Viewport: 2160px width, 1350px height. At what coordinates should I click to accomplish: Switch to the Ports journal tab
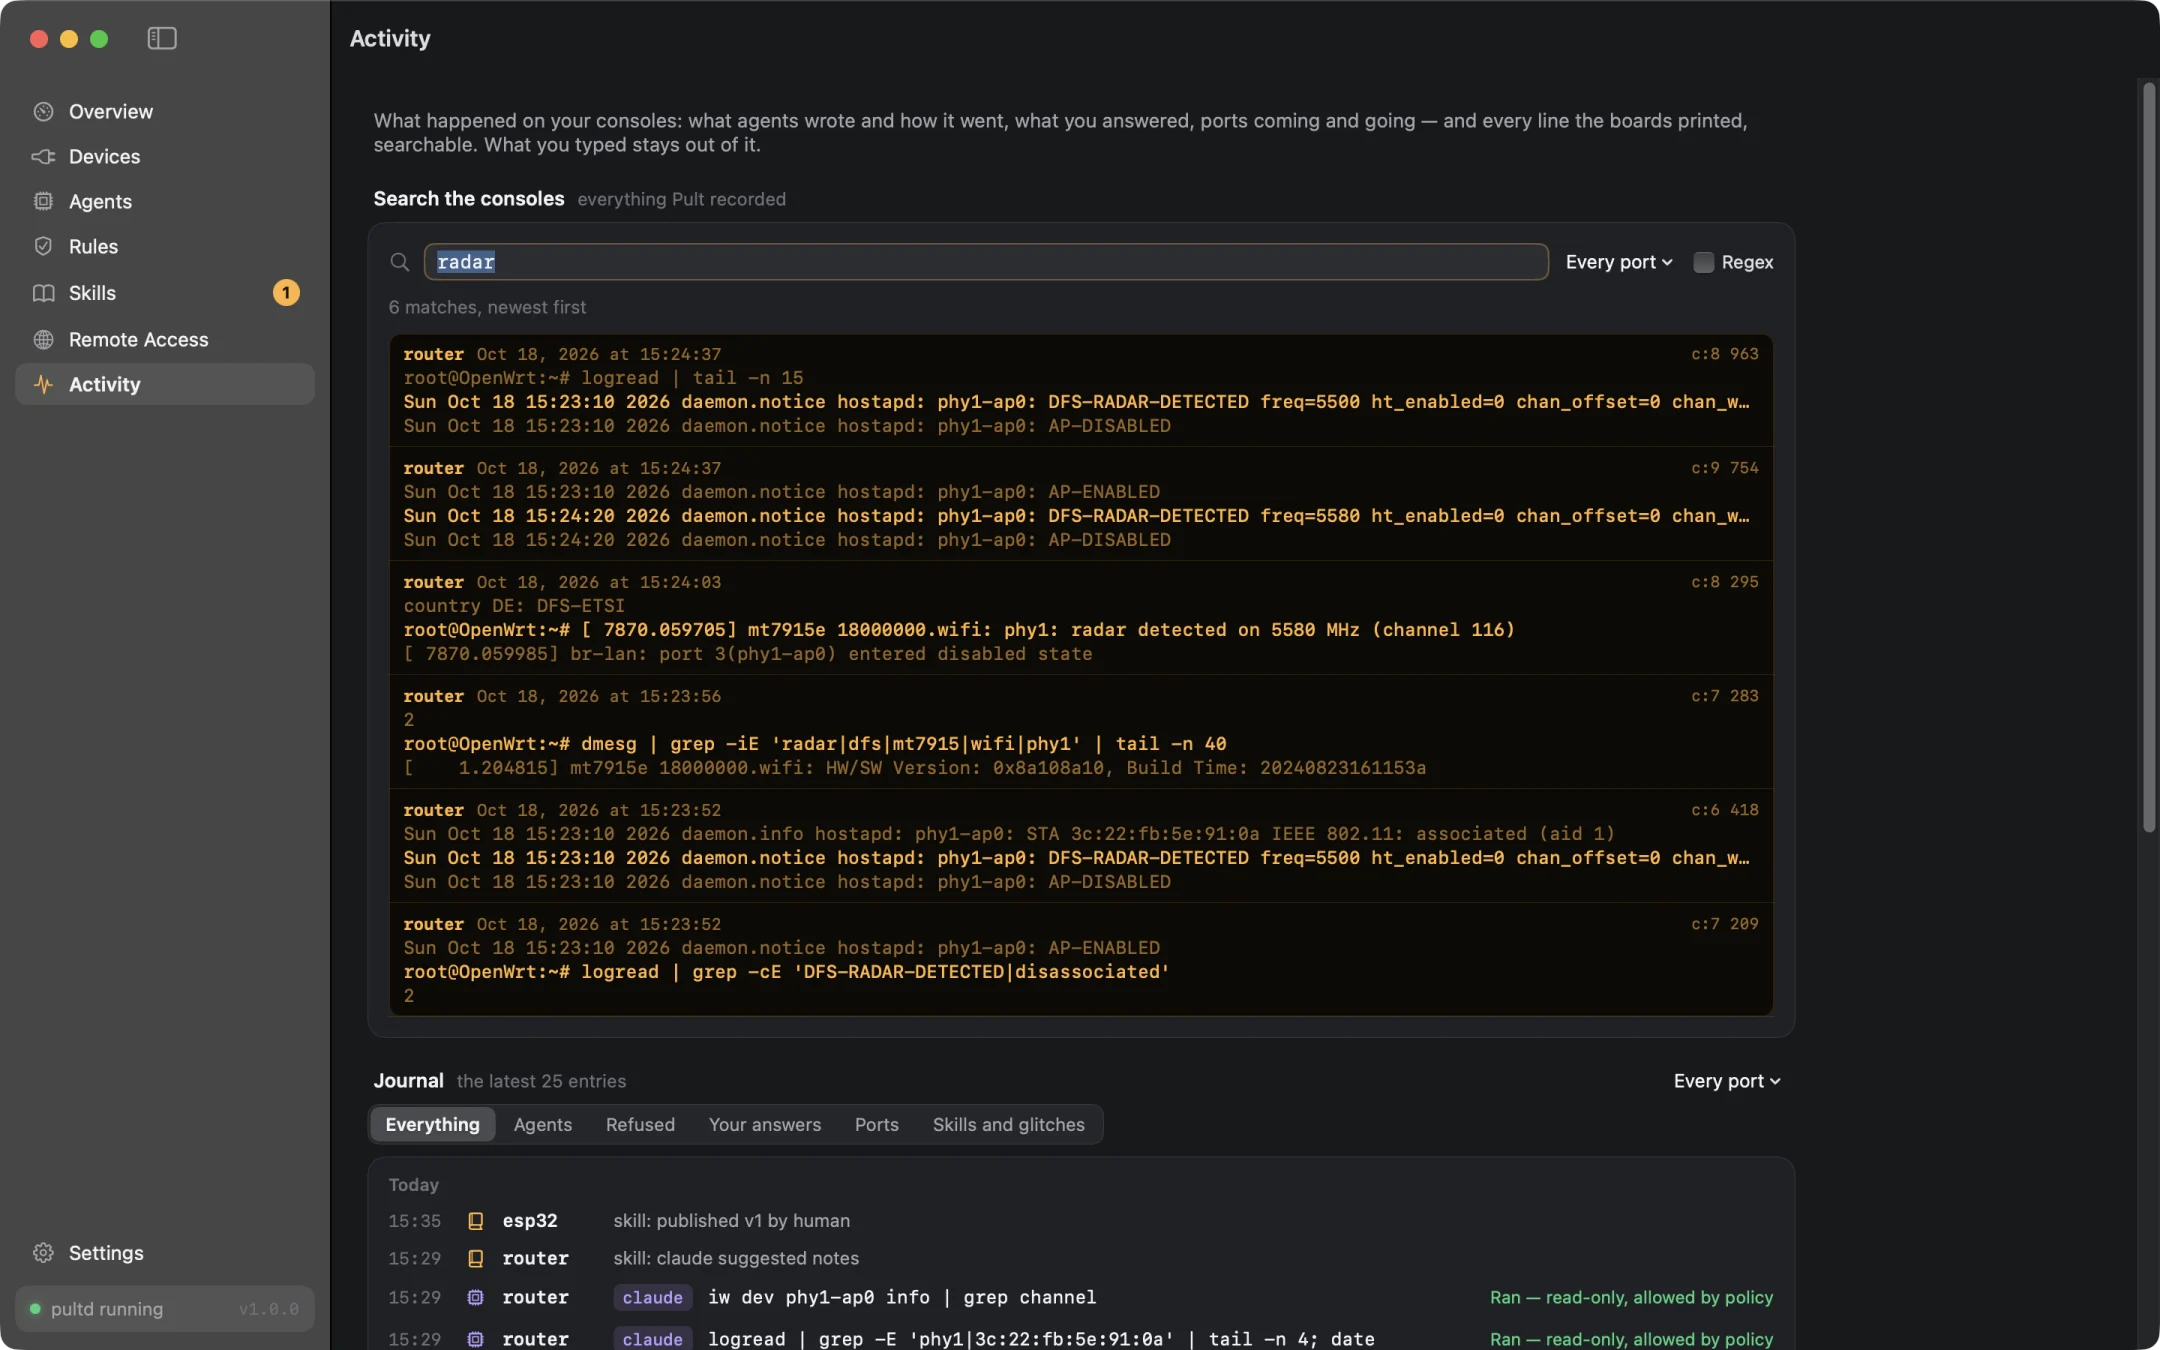(876, 1124)
